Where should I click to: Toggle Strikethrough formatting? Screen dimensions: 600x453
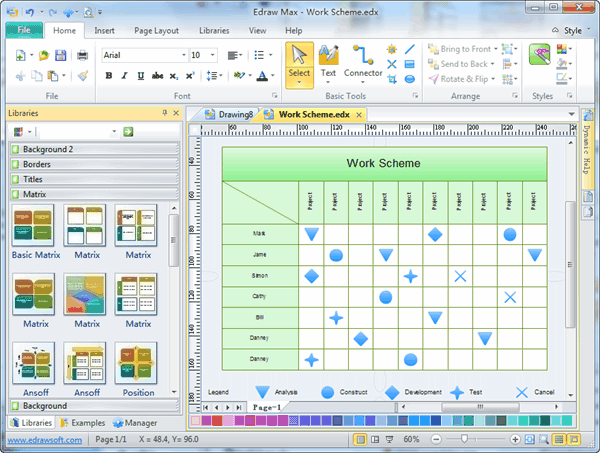tap(157, 76)
